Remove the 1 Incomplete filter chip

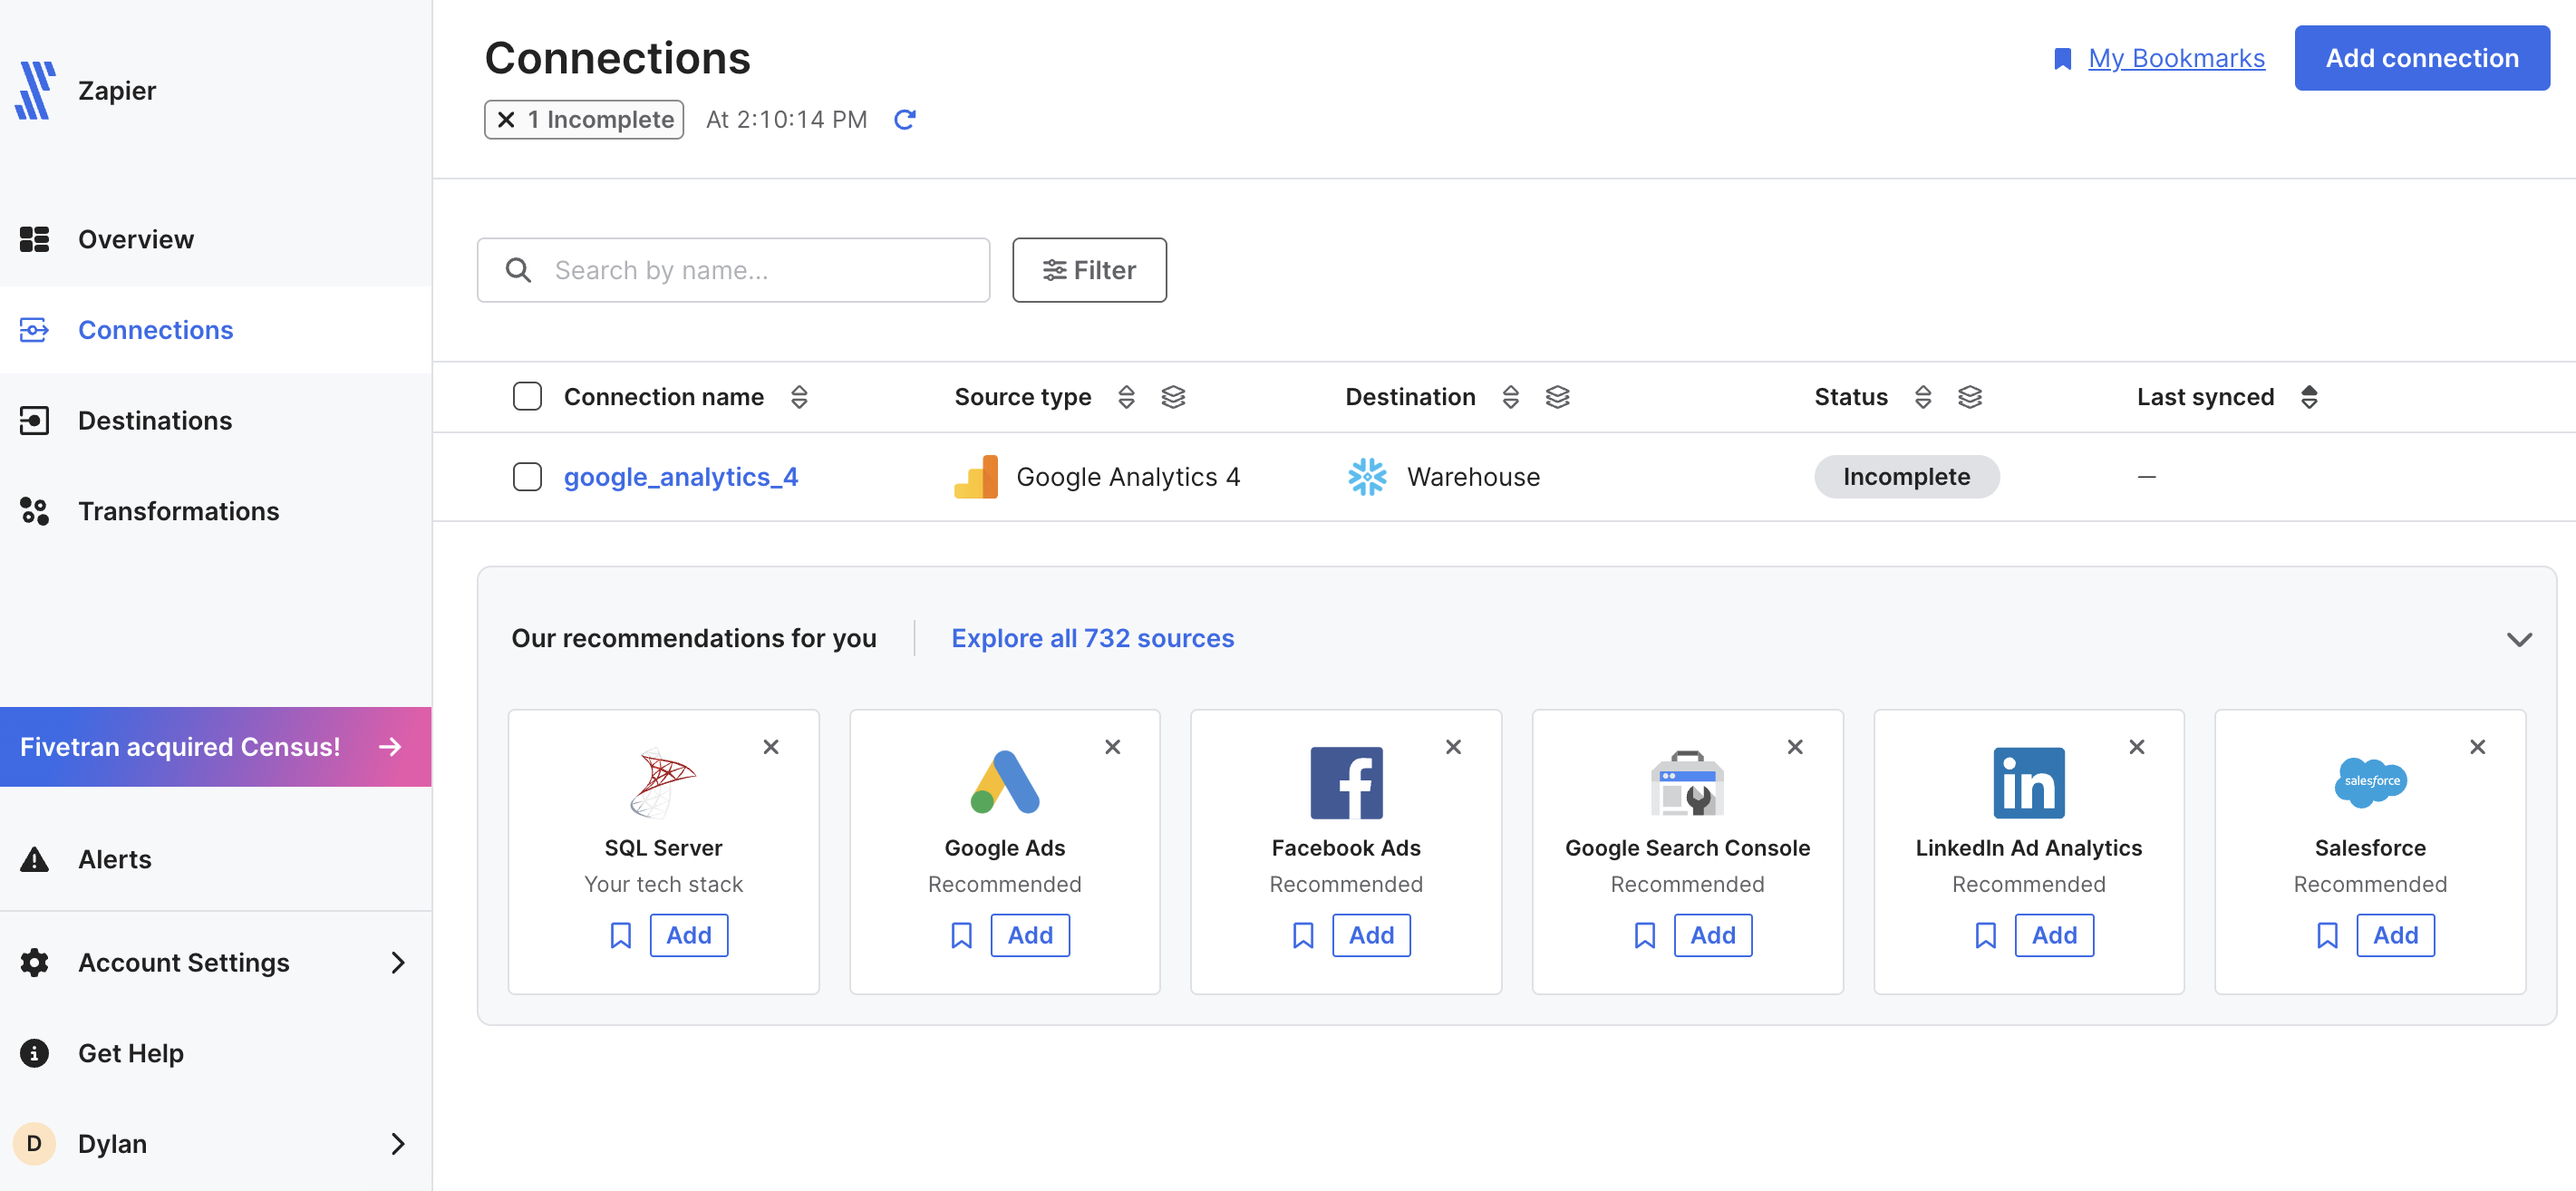506,120
